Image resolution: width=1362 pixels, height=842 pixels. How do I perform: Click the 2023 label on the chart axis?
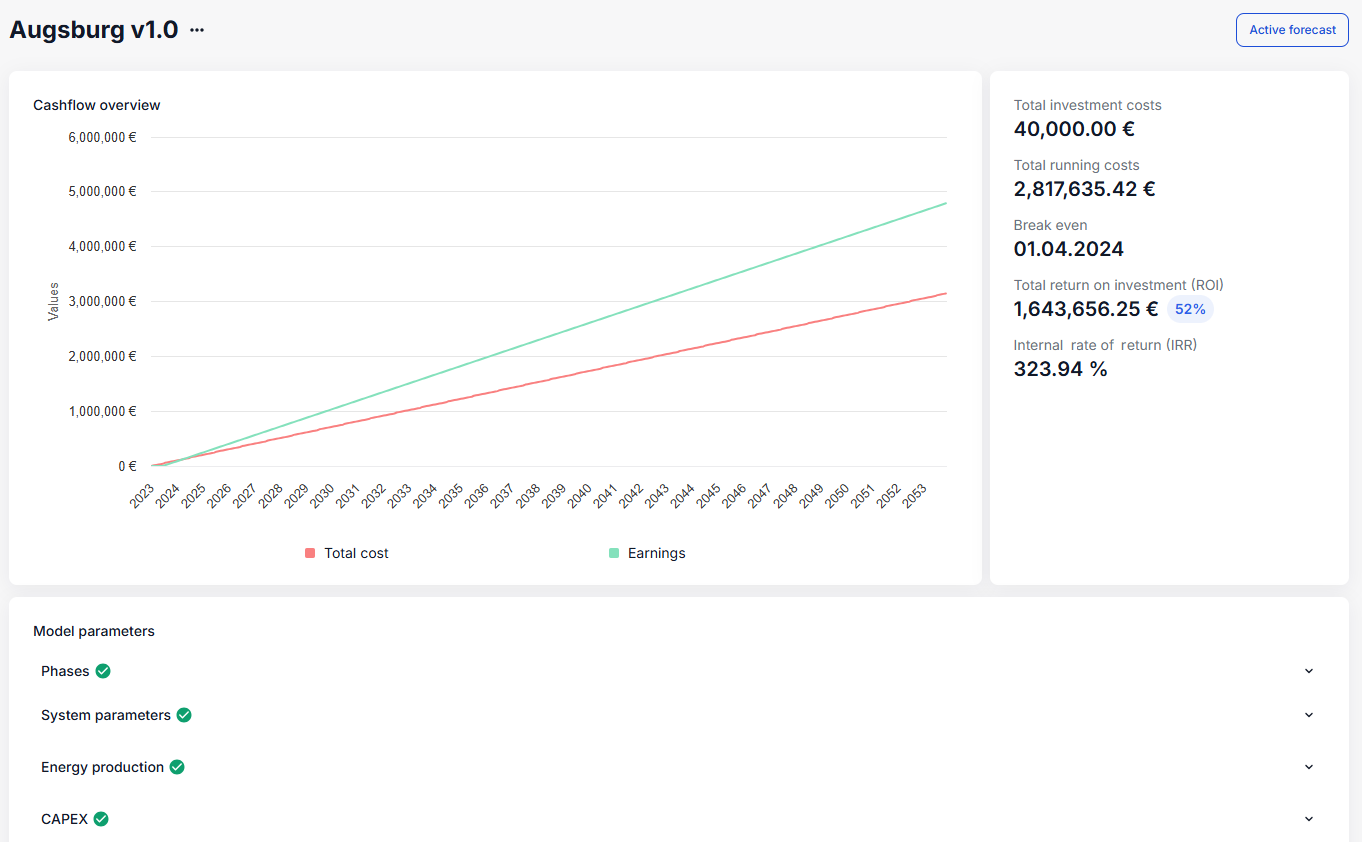point(142,495)
